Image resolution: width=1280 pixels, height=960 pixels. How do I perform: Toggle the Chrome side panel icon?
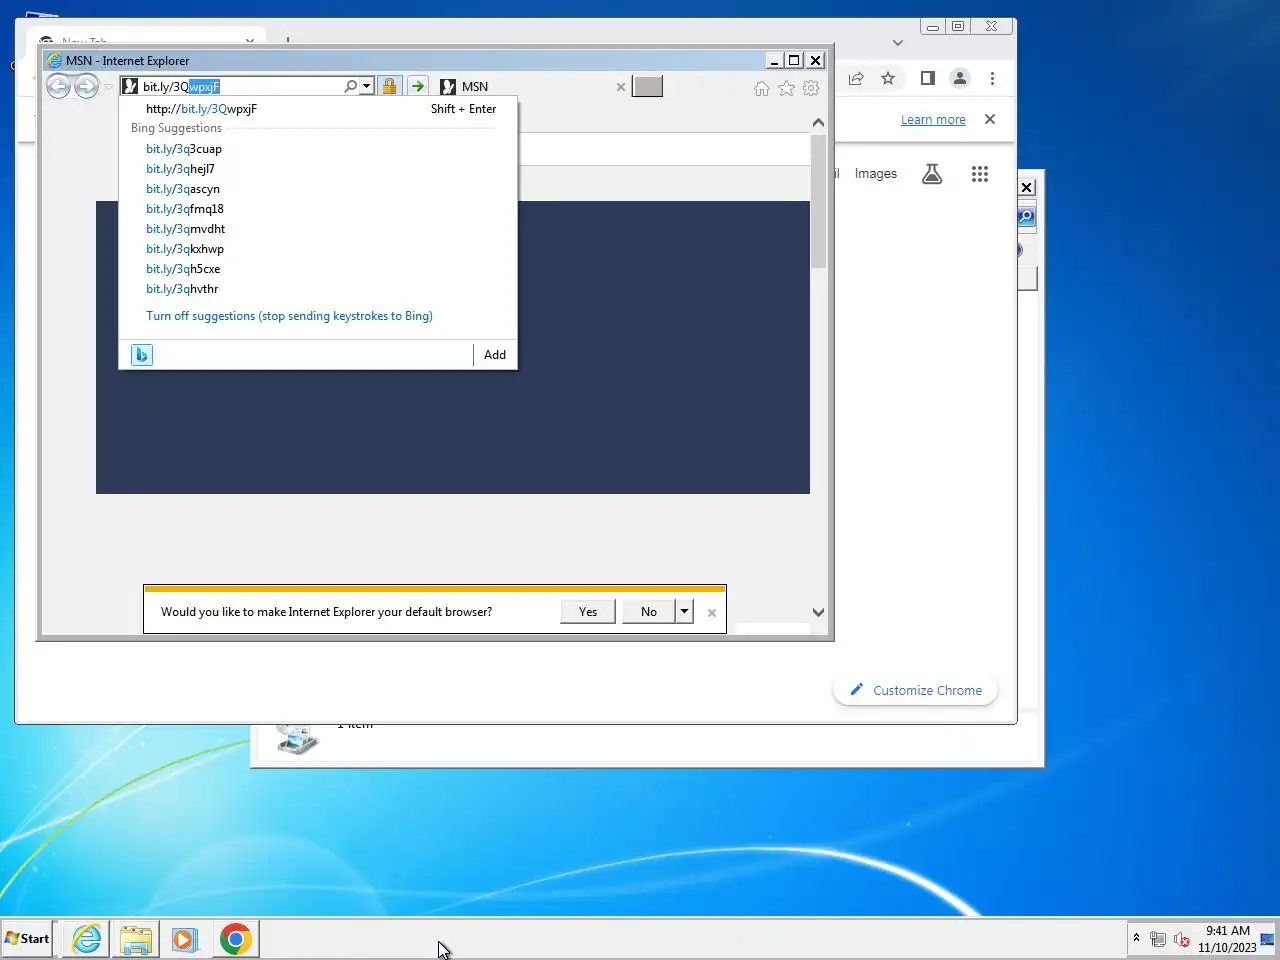[928, 78]
